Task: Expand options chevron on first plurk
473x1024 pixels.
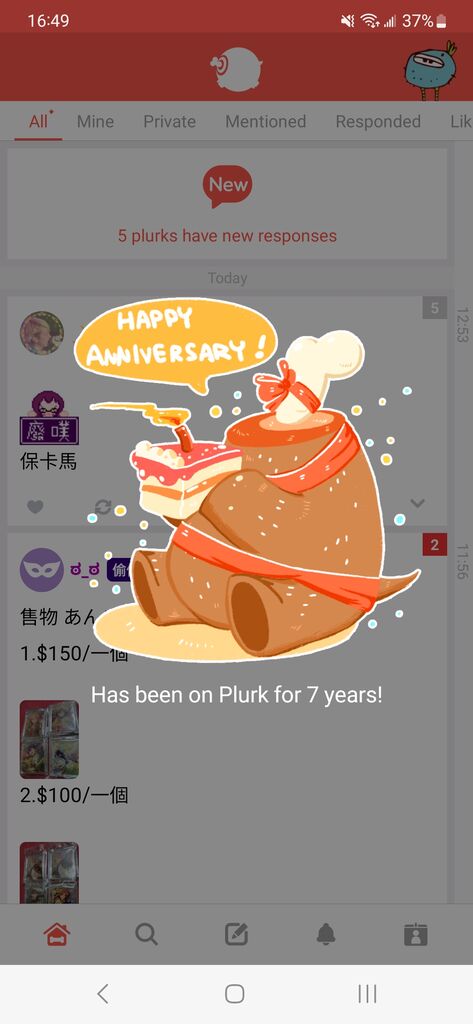Action: [x=417, y=503]
